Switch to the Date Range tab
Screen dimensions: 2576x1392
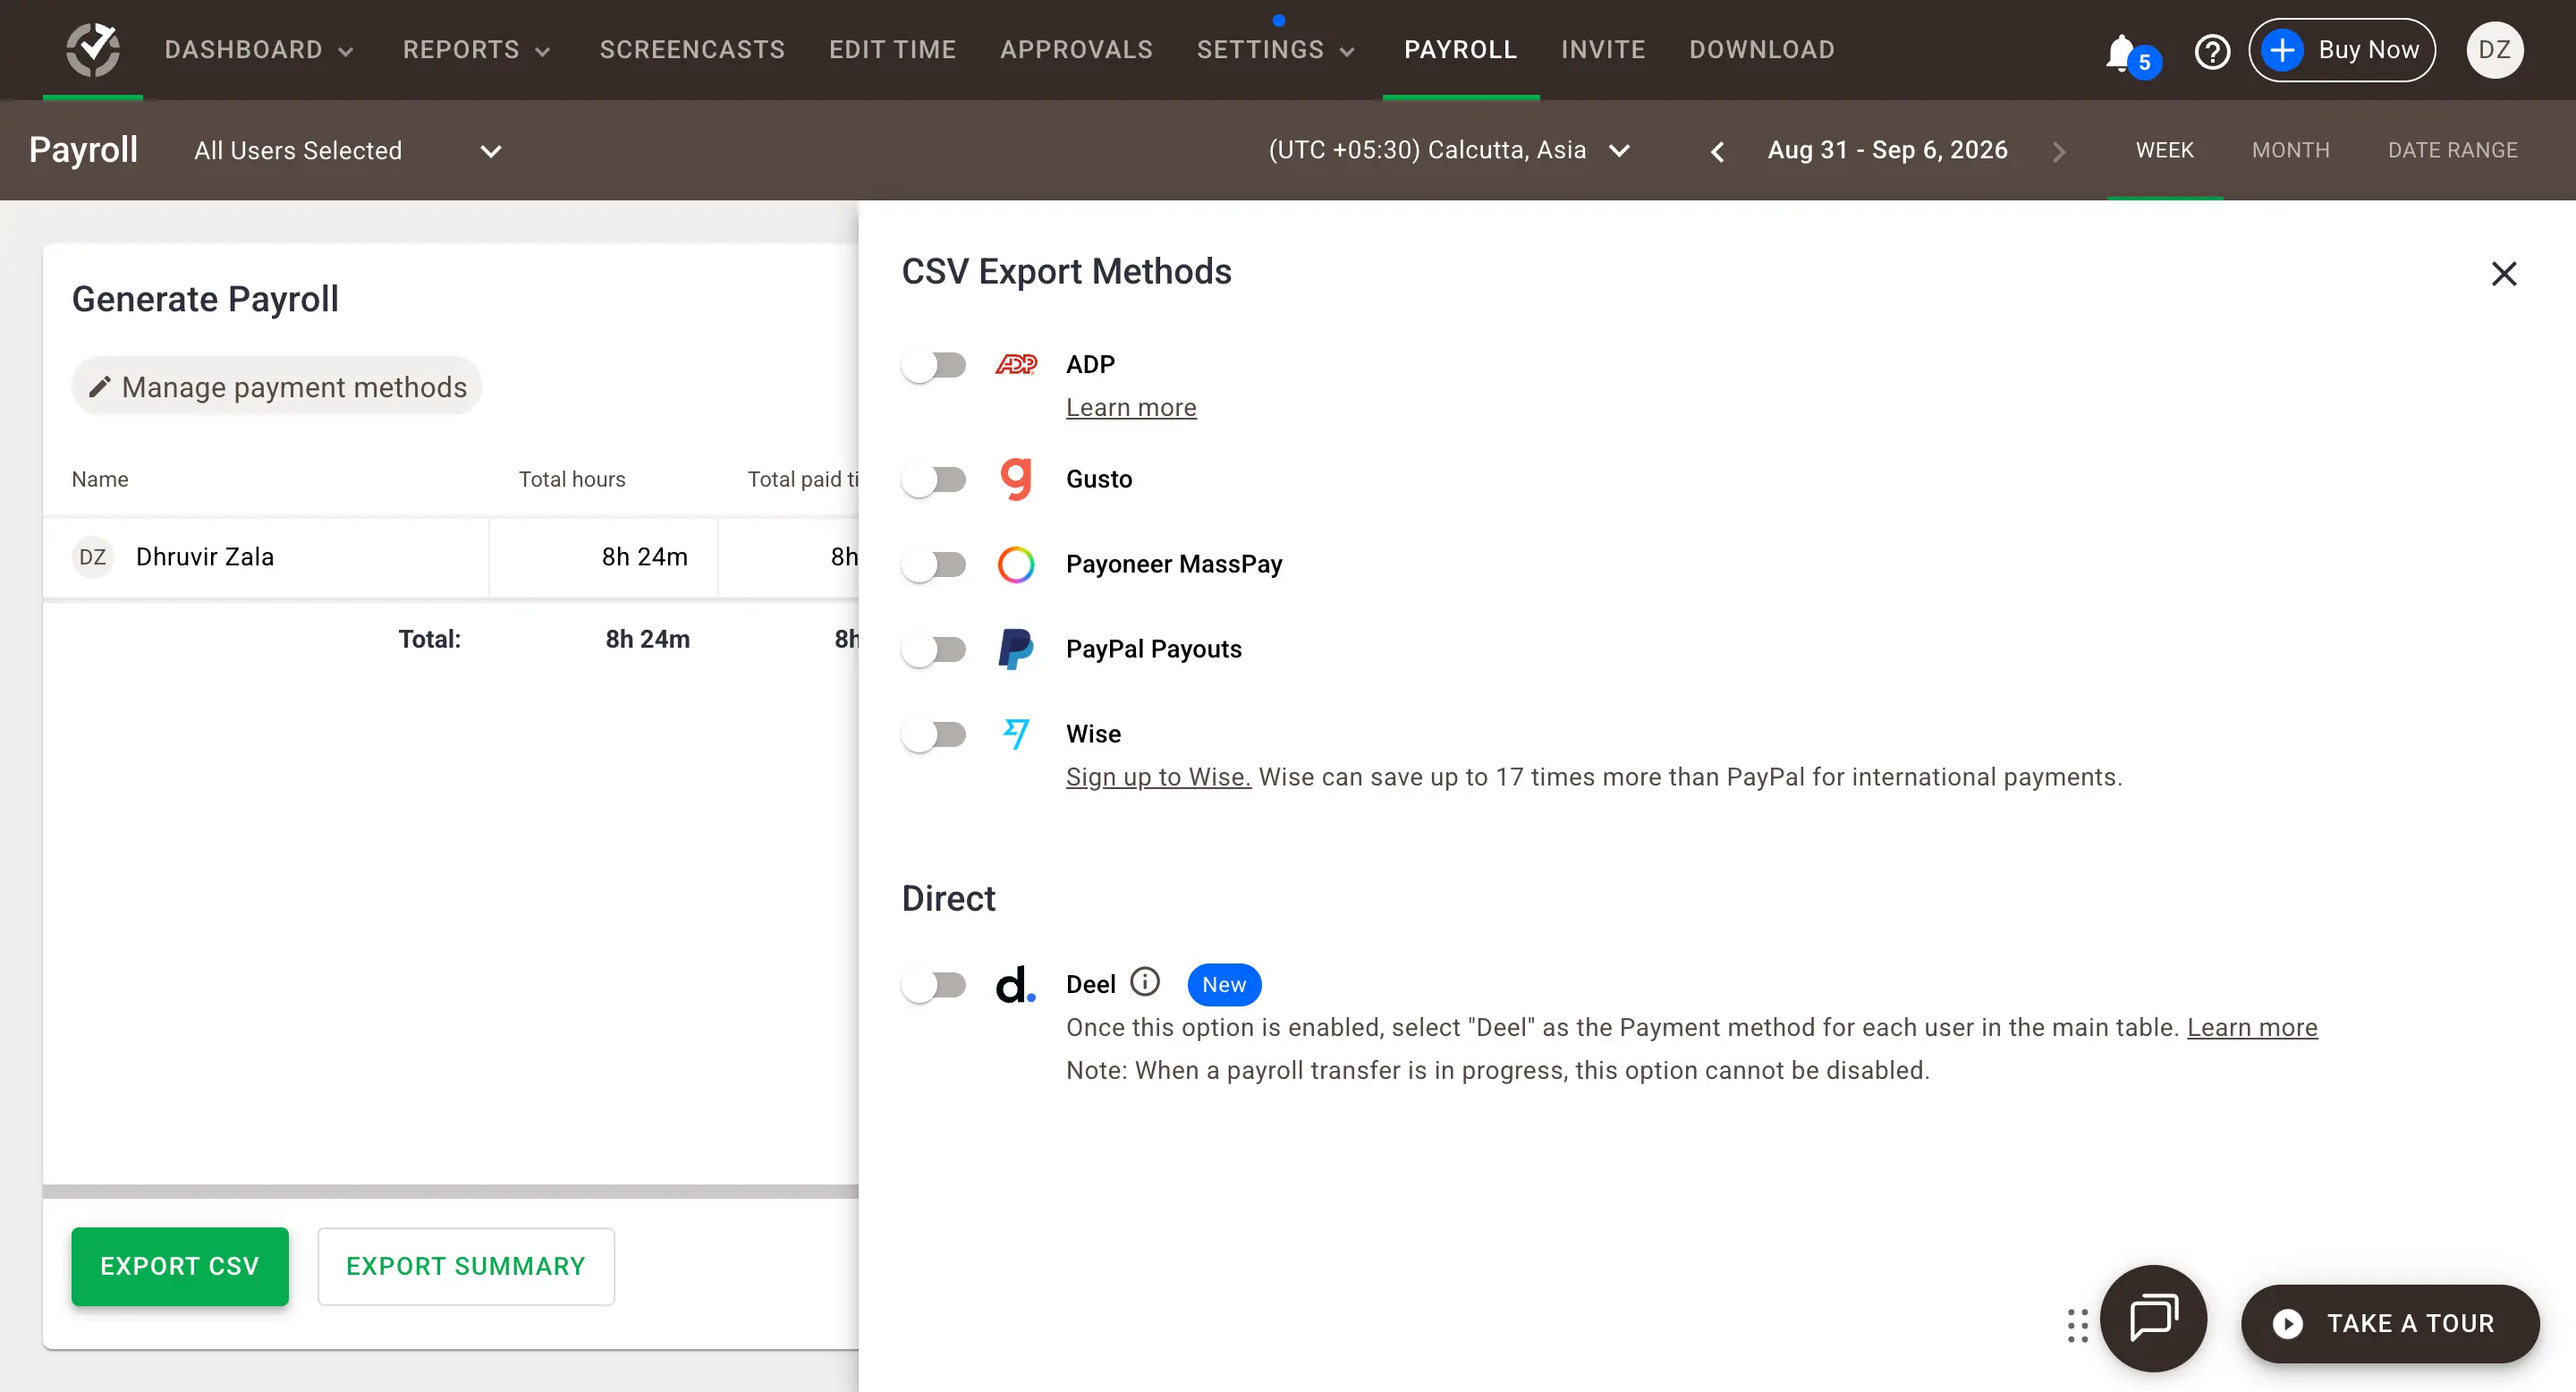(2452, 150)
